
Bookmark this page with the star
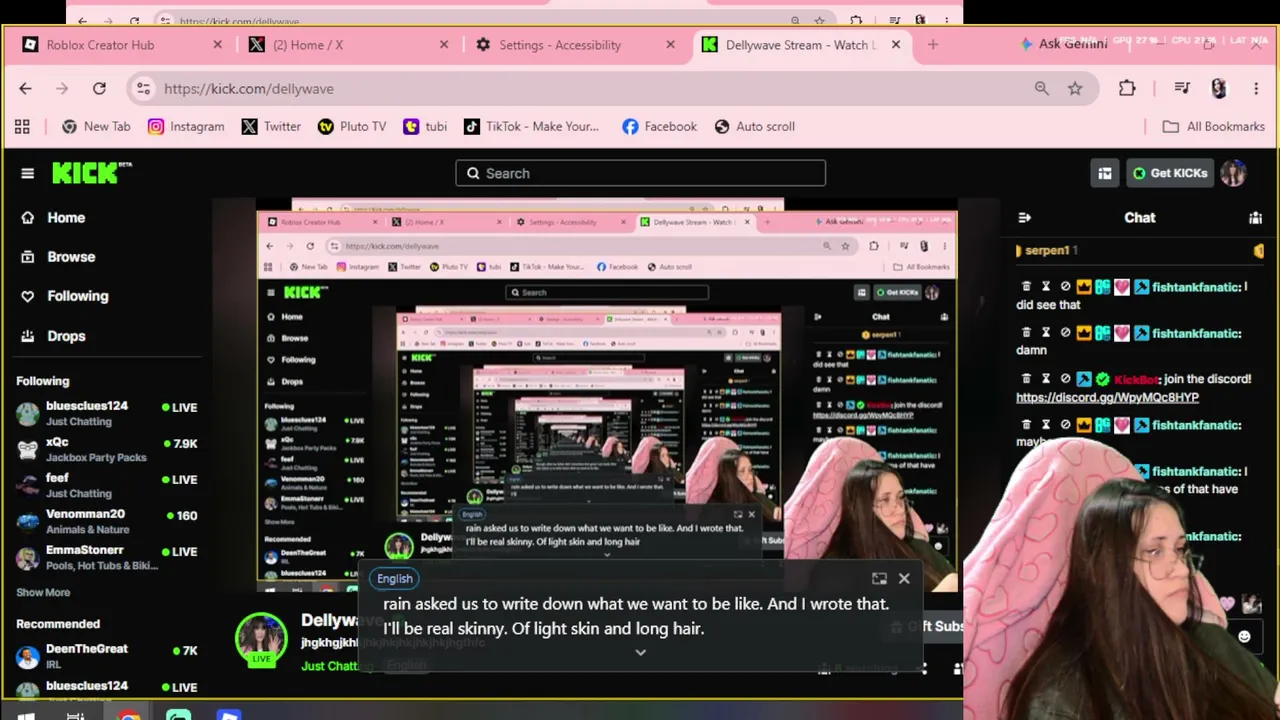click(1075, 88)
